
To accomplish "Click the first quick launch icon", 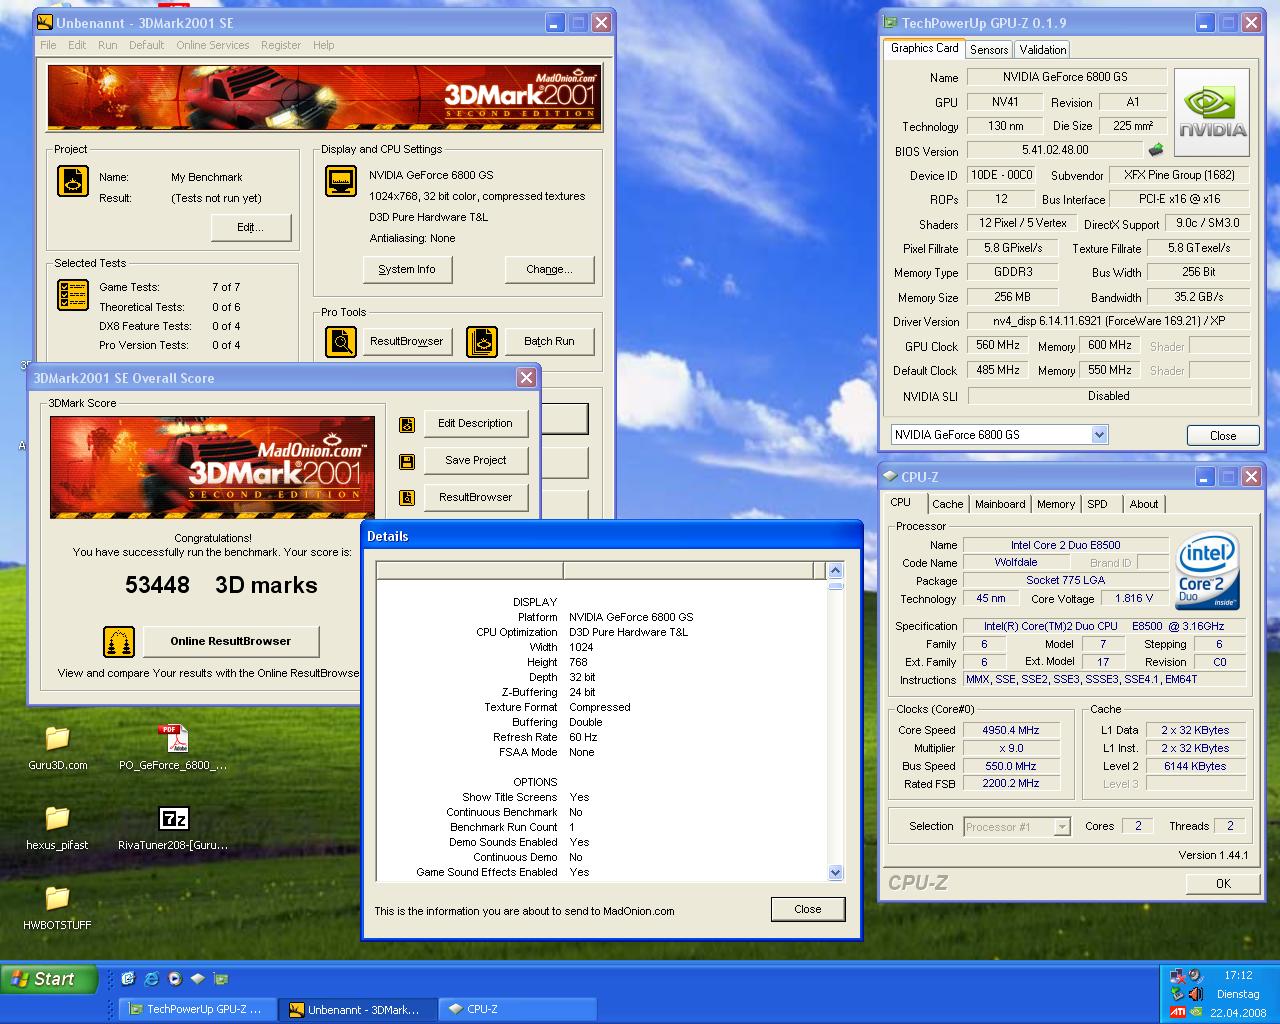I will [128, 979].
